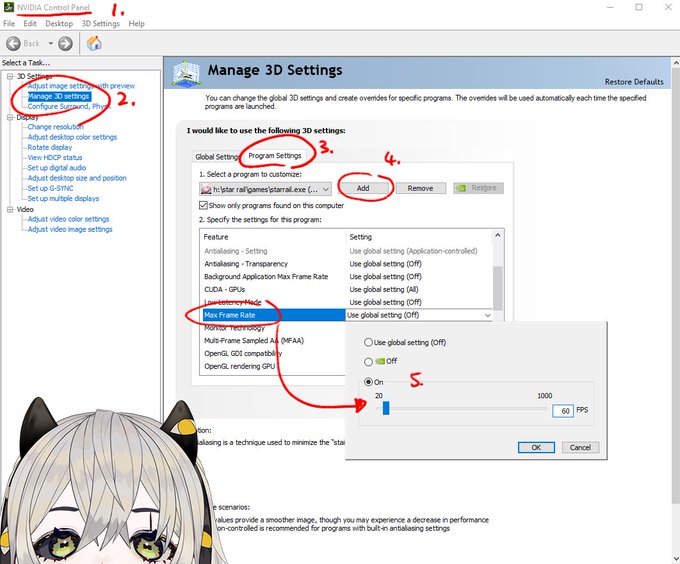The image size is (680, 564).
Task: Select the On radio button
Action: [x=368, y=382]
